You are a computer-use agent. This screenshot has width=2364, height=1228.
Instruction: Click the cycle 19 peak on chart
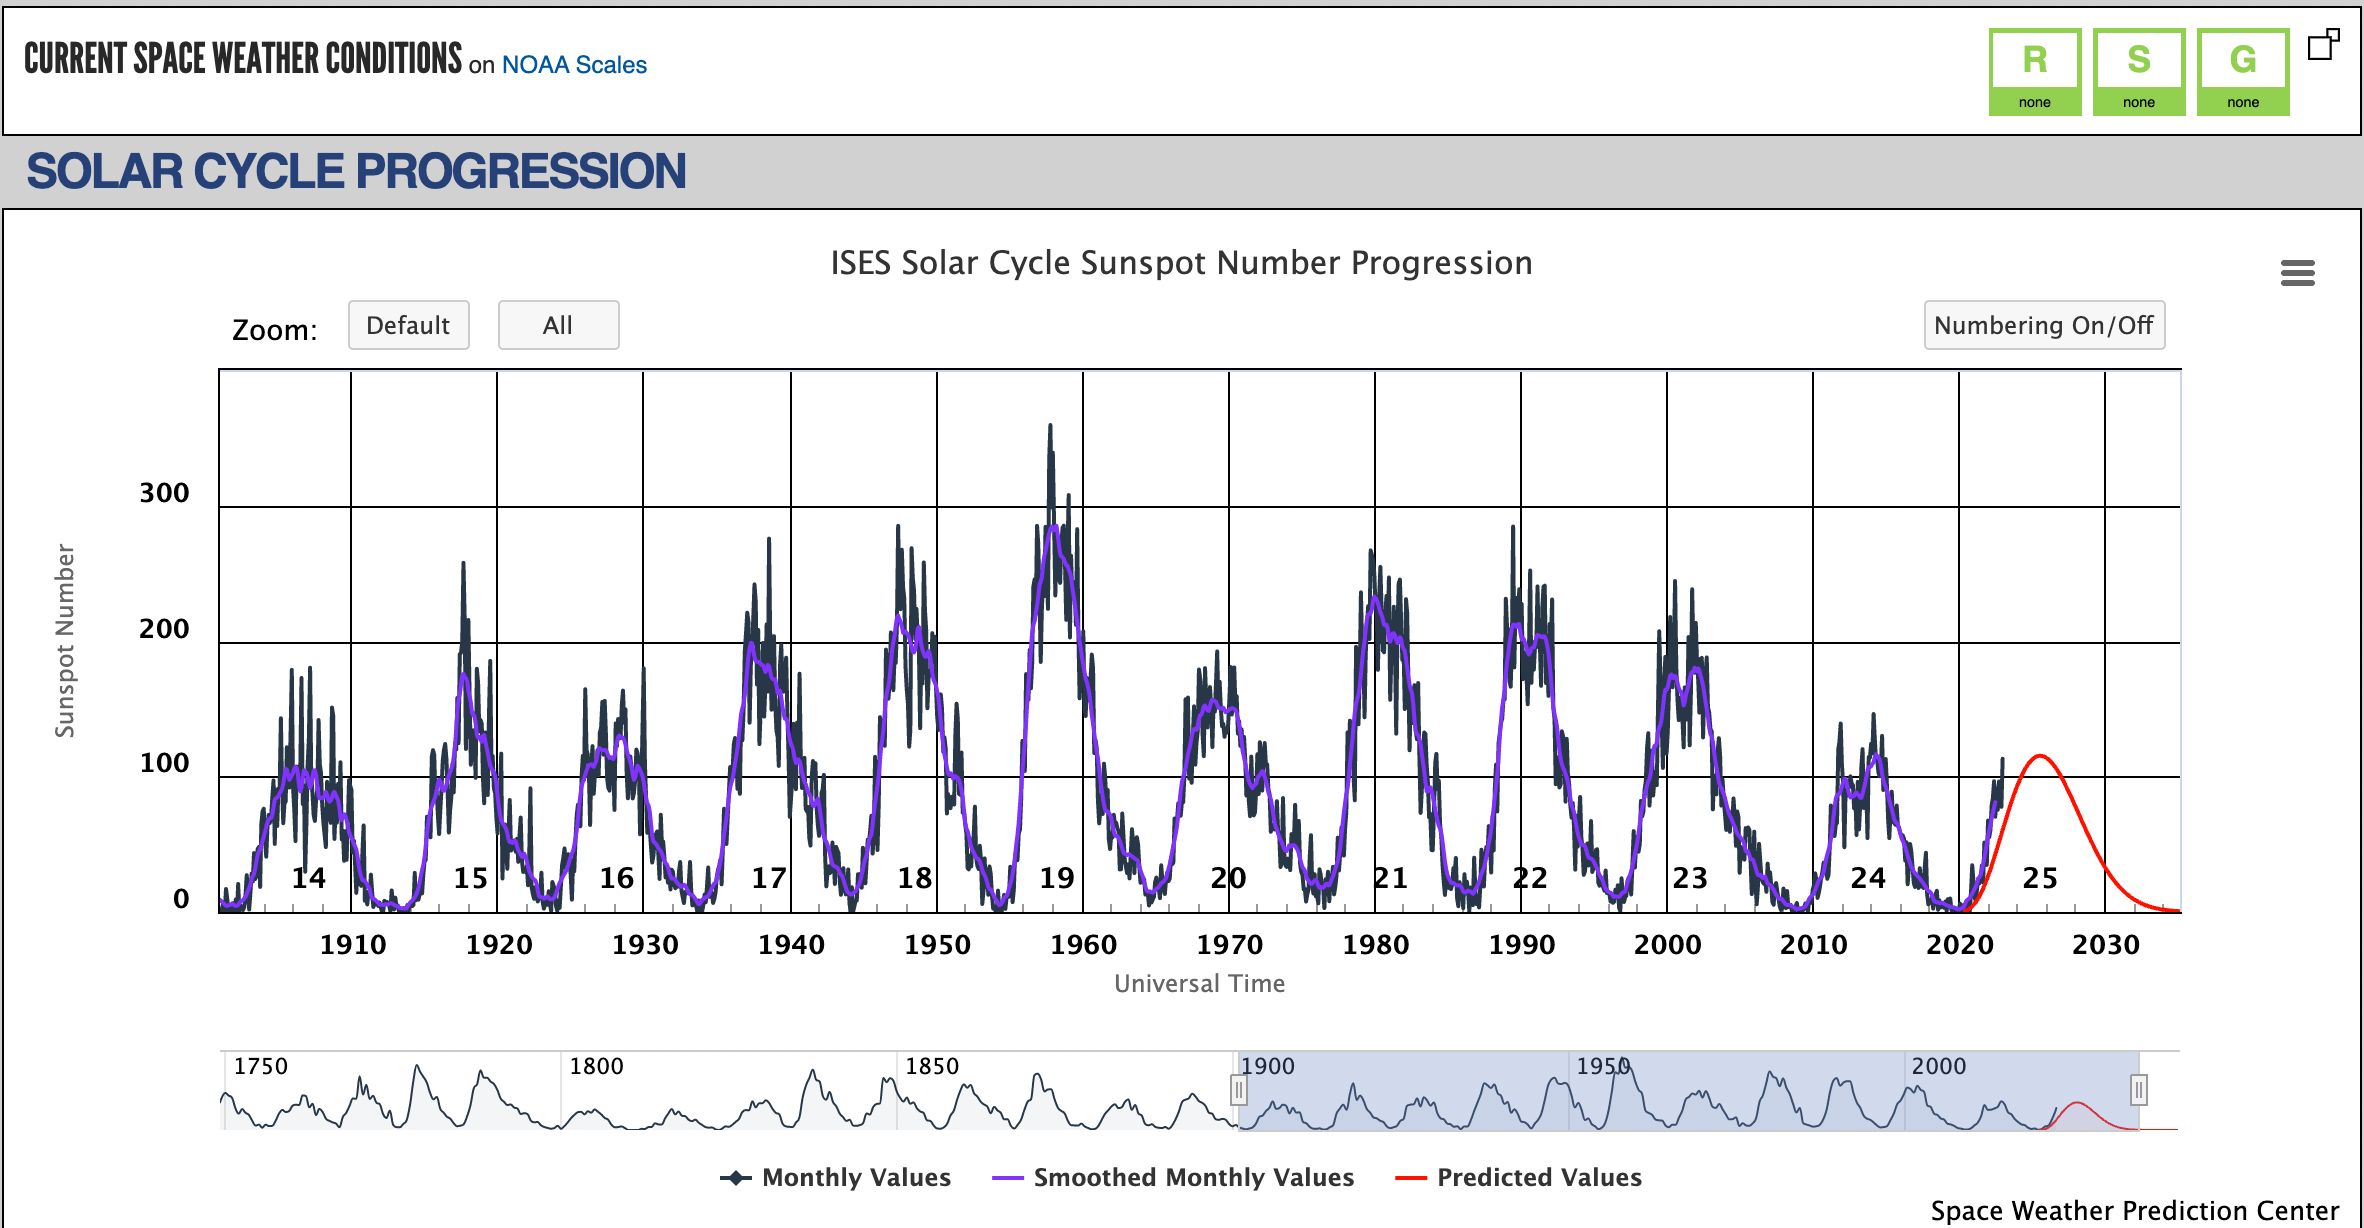pos(1050,426)
